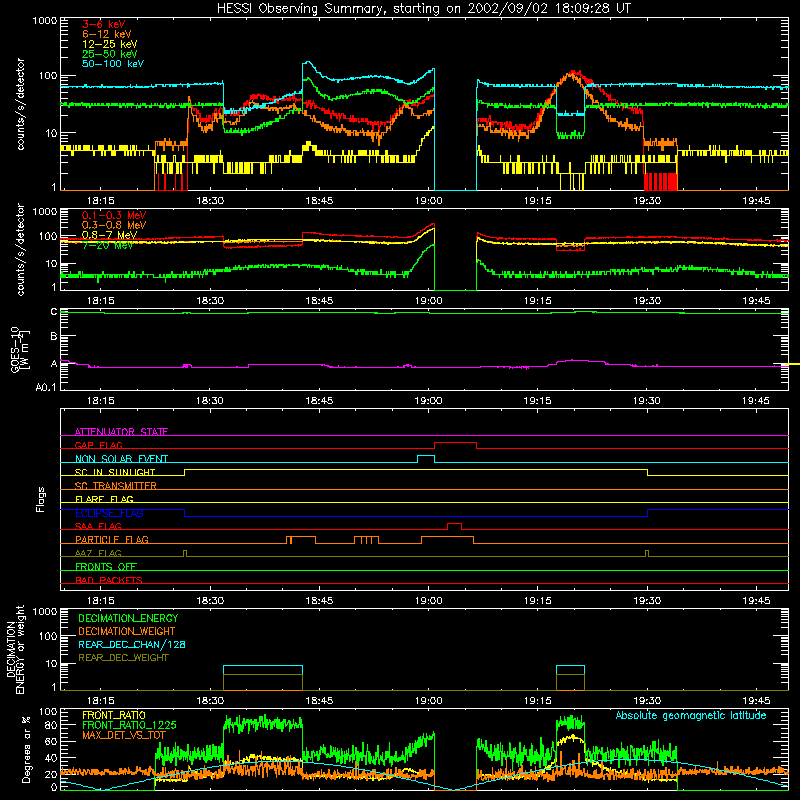Select the MAX_DET_VS_TOT legend label
This screenshot has width=800, height=800.
(123, 735)
